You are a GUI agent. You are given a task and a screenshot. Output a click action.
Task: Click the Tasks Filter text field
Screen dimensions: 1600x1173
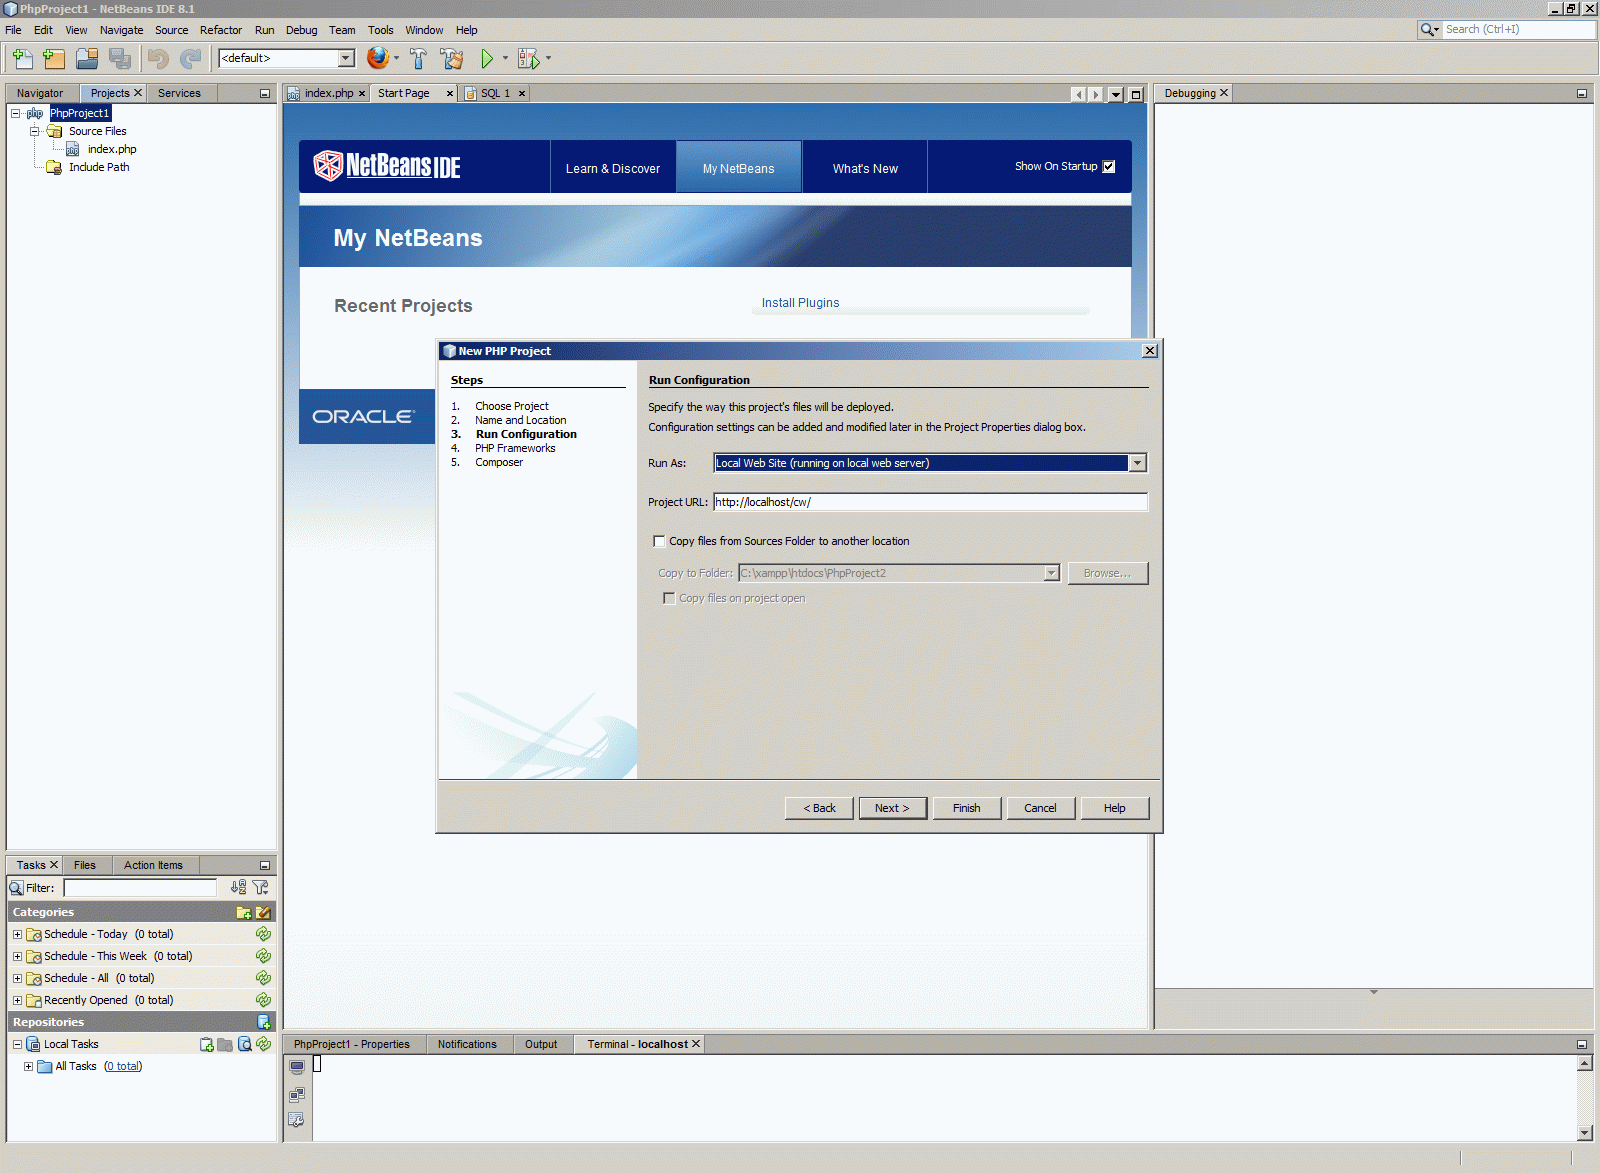tap(140, 887)
